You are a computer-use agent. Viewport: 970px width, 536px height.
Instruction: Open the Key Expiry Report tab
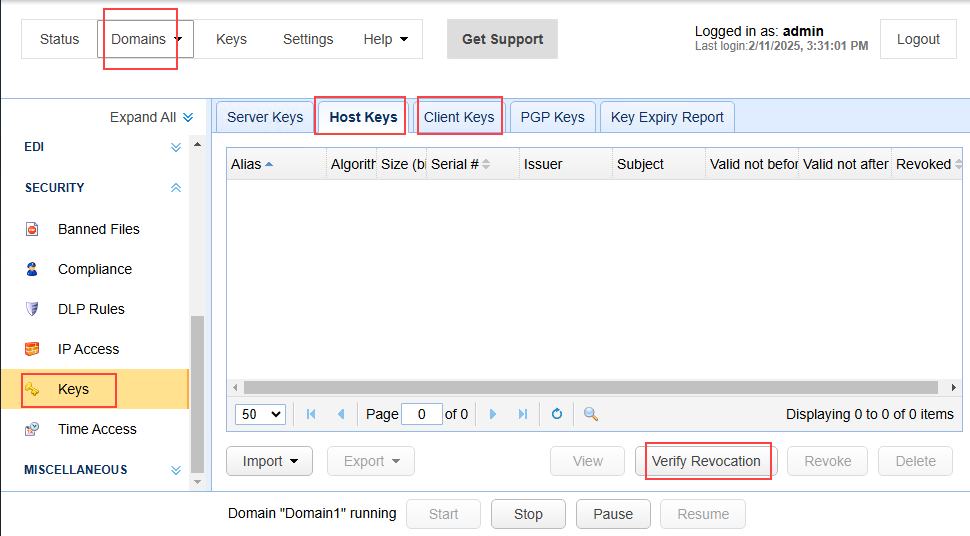[666, 117]
